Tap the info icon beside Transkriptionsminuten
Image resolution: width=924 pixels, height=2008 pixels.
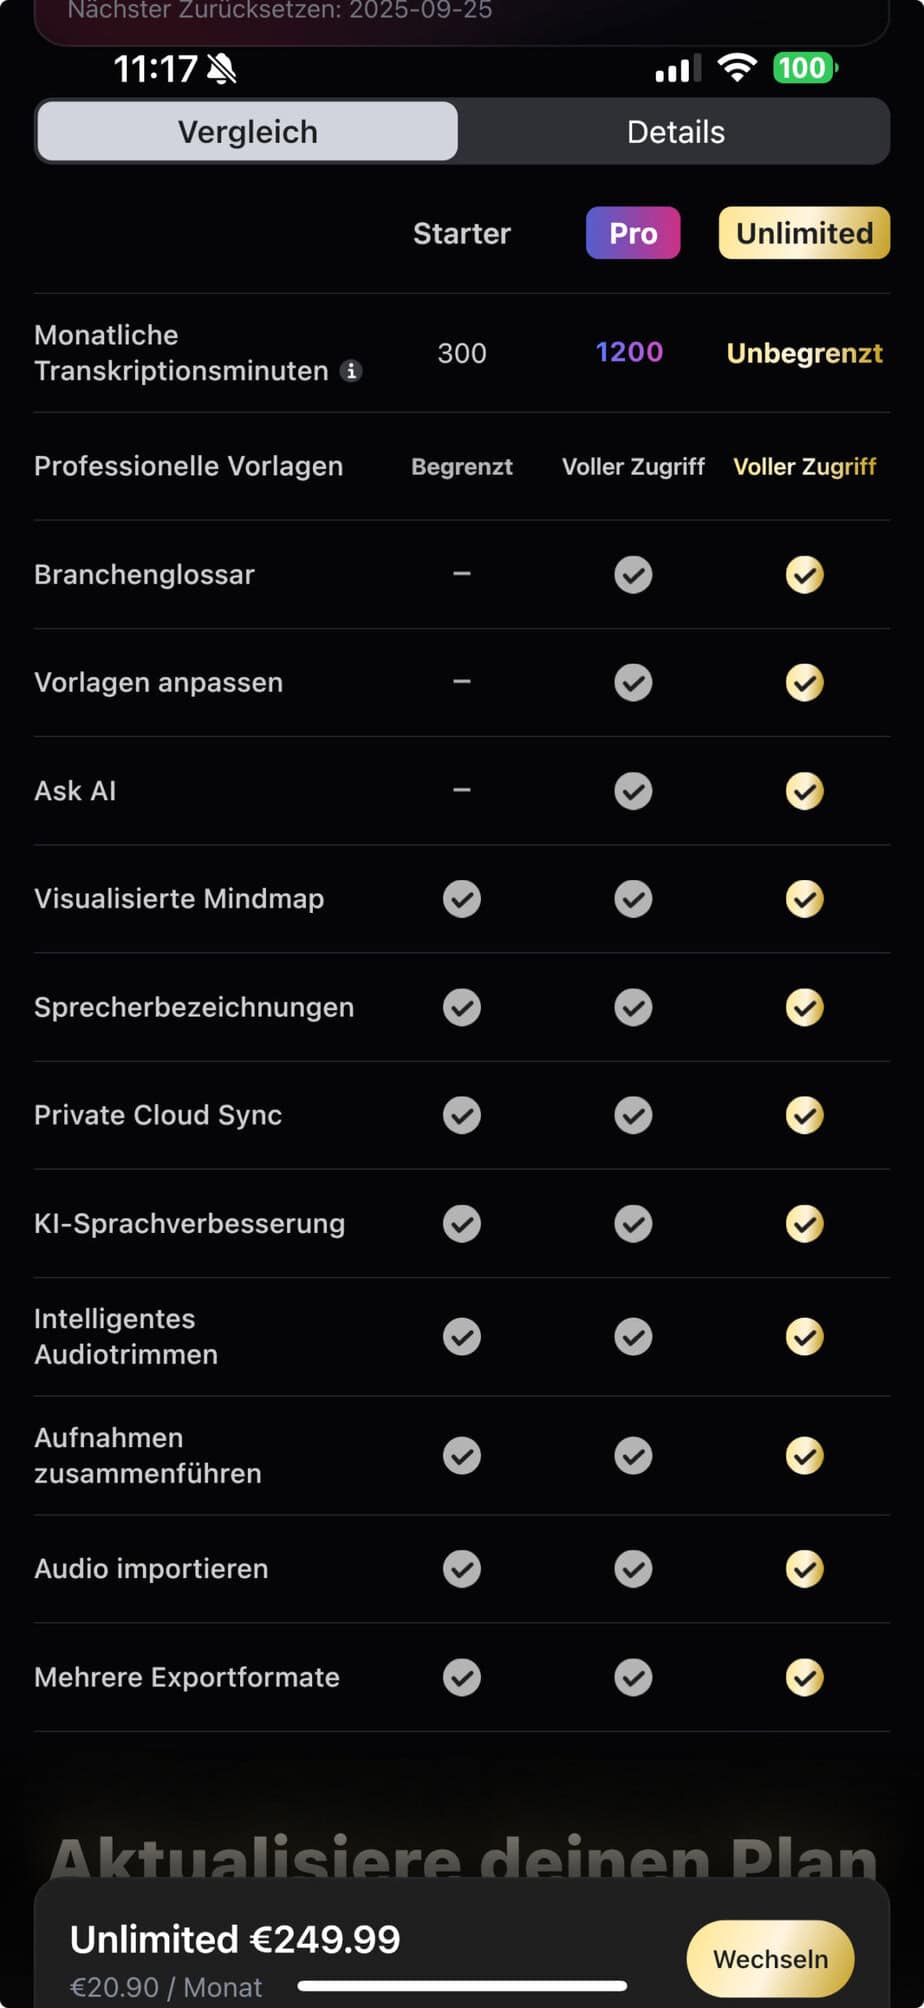point(351,371)
